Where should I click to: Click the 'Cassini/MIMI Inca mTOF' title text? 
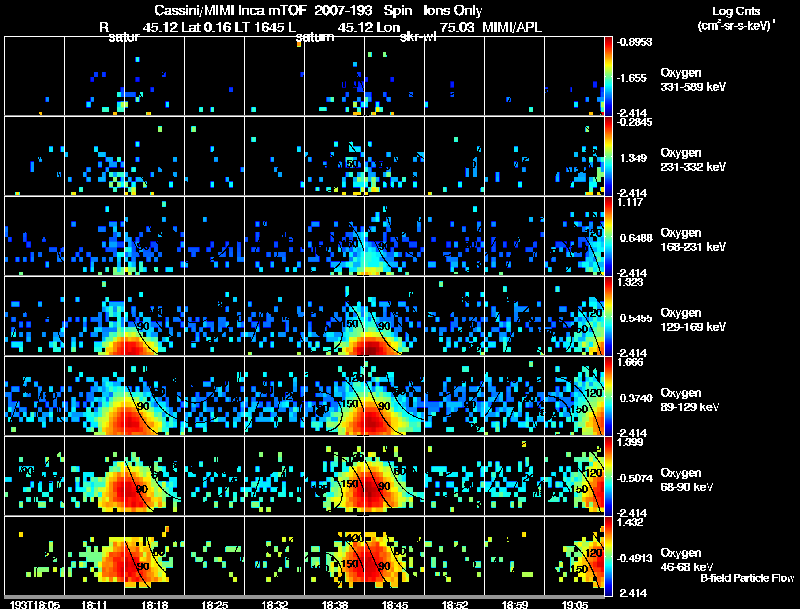[x=230, y=11]
